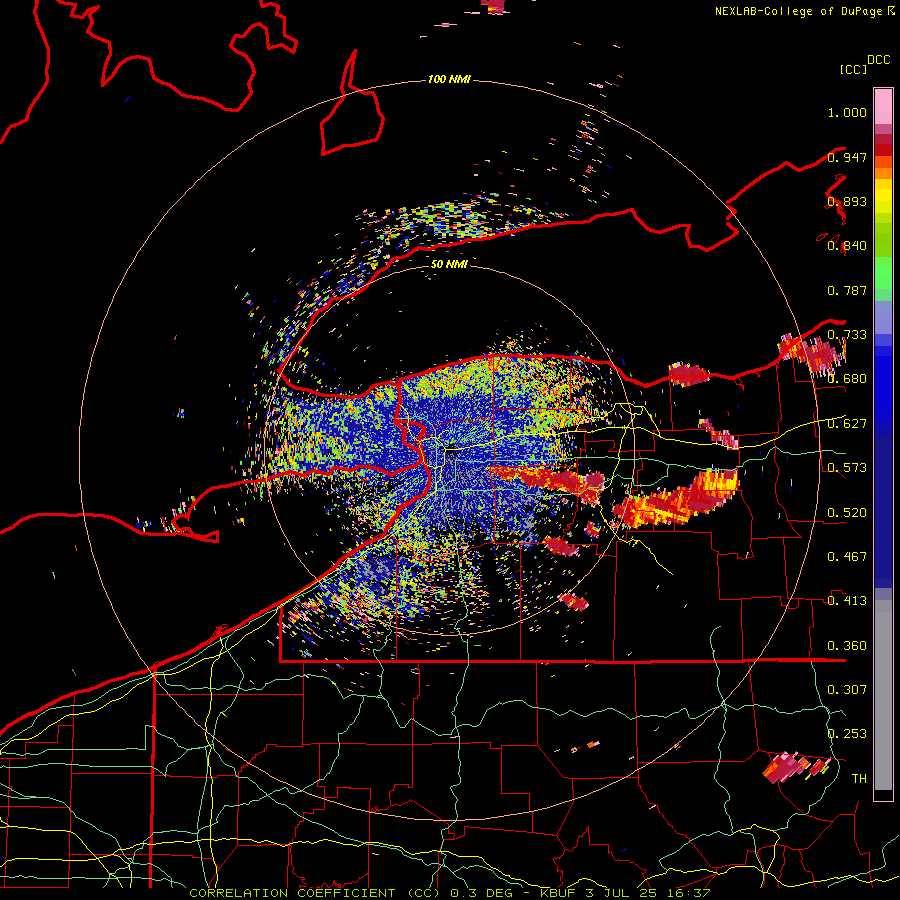Select the 0.520 scale value

pyautogui.click(x=847, y=513)
